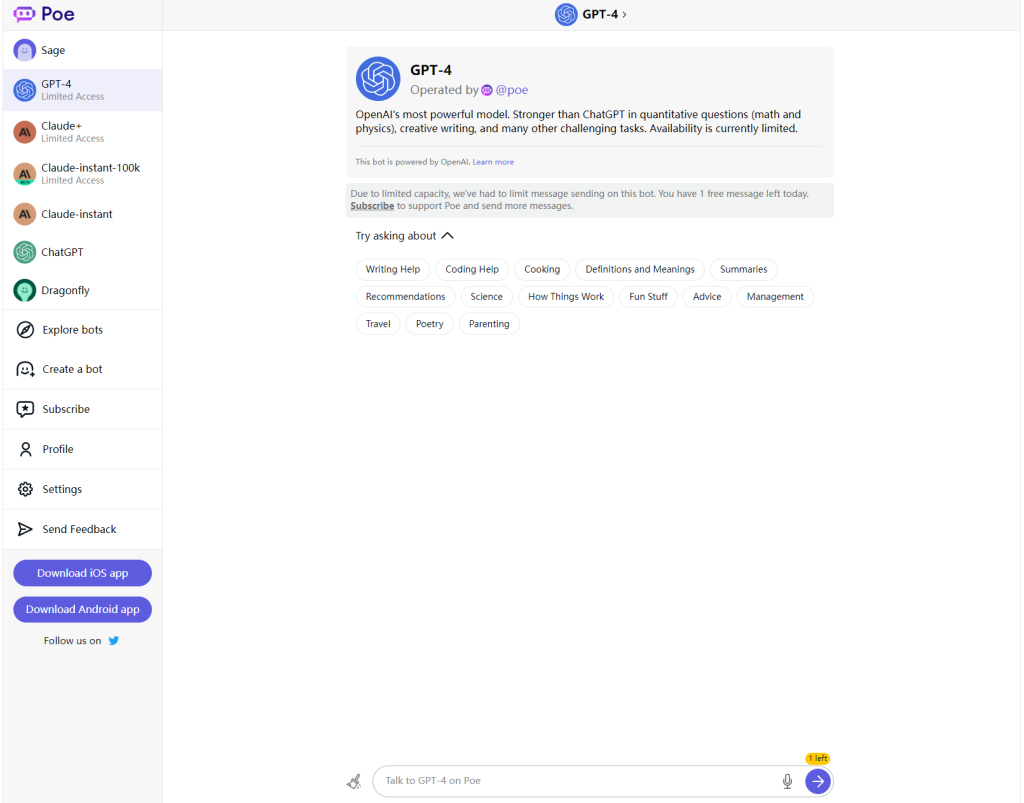Click the Claude-instant avatar icon

(x=25, y=214)
